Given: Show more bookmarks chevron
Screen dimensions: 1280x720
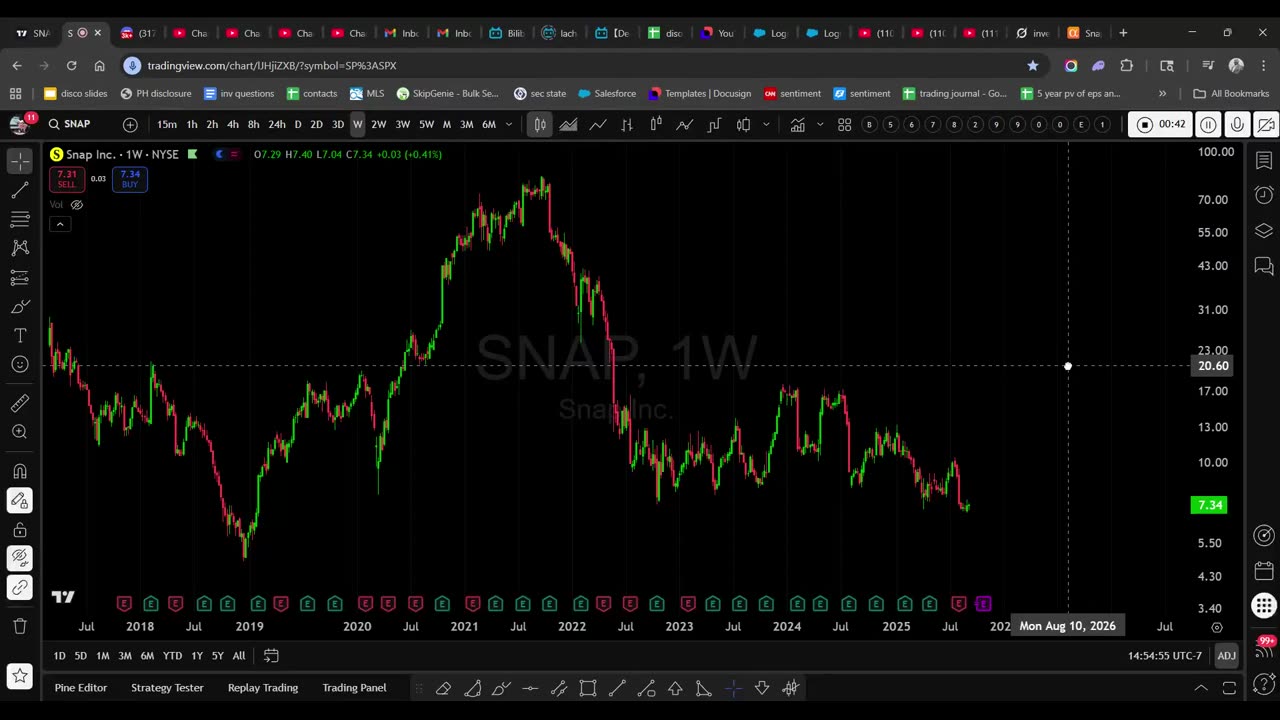Looking at the screenshot, I should coord(1162,93).
